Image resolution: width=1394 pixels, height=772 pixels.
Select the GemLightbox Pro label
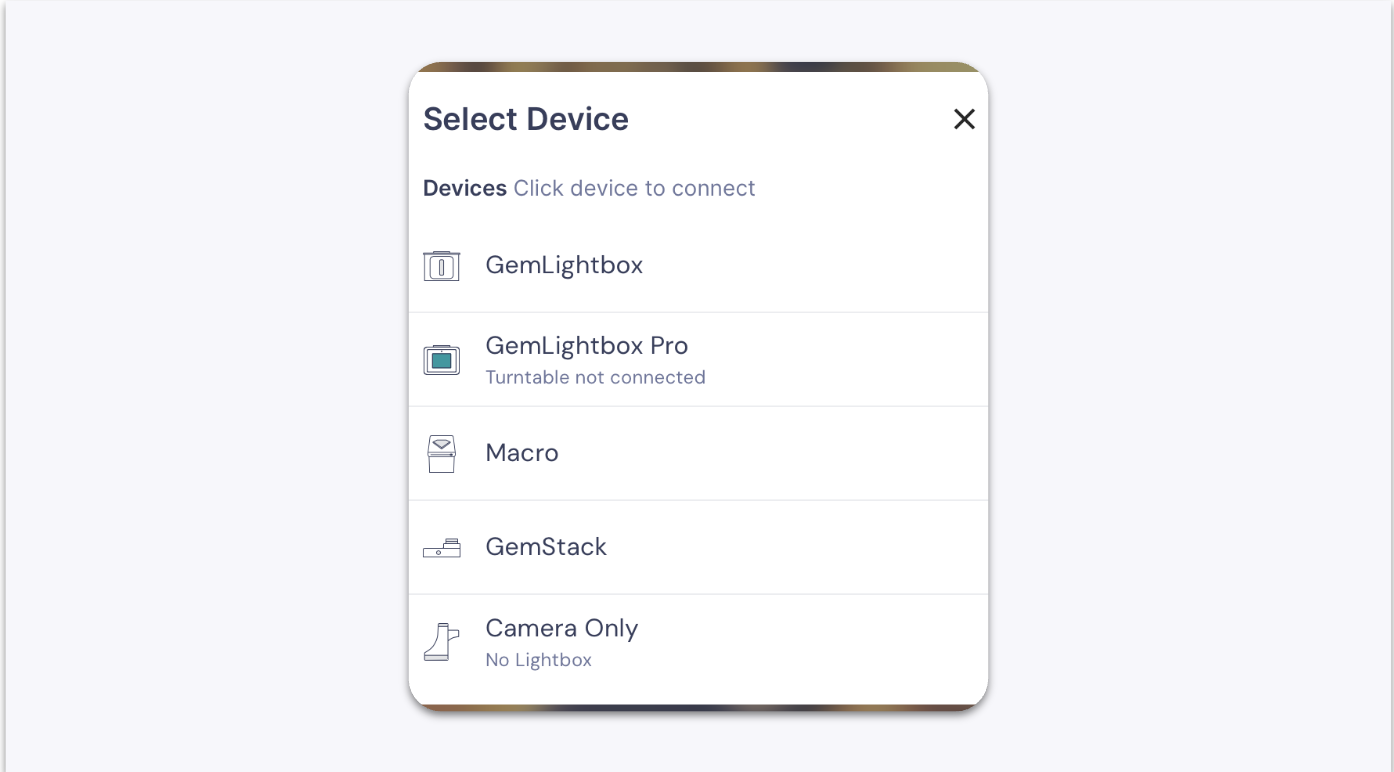click(587, 346)
